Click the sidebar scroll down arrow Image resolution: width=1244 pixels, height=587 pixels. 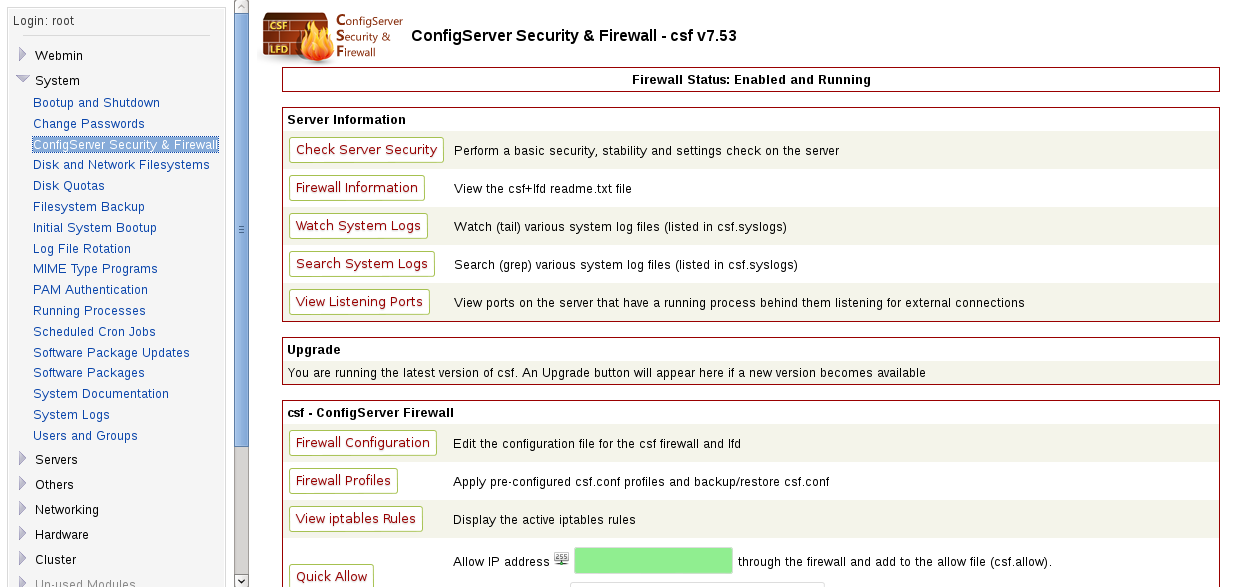point(241,579)
